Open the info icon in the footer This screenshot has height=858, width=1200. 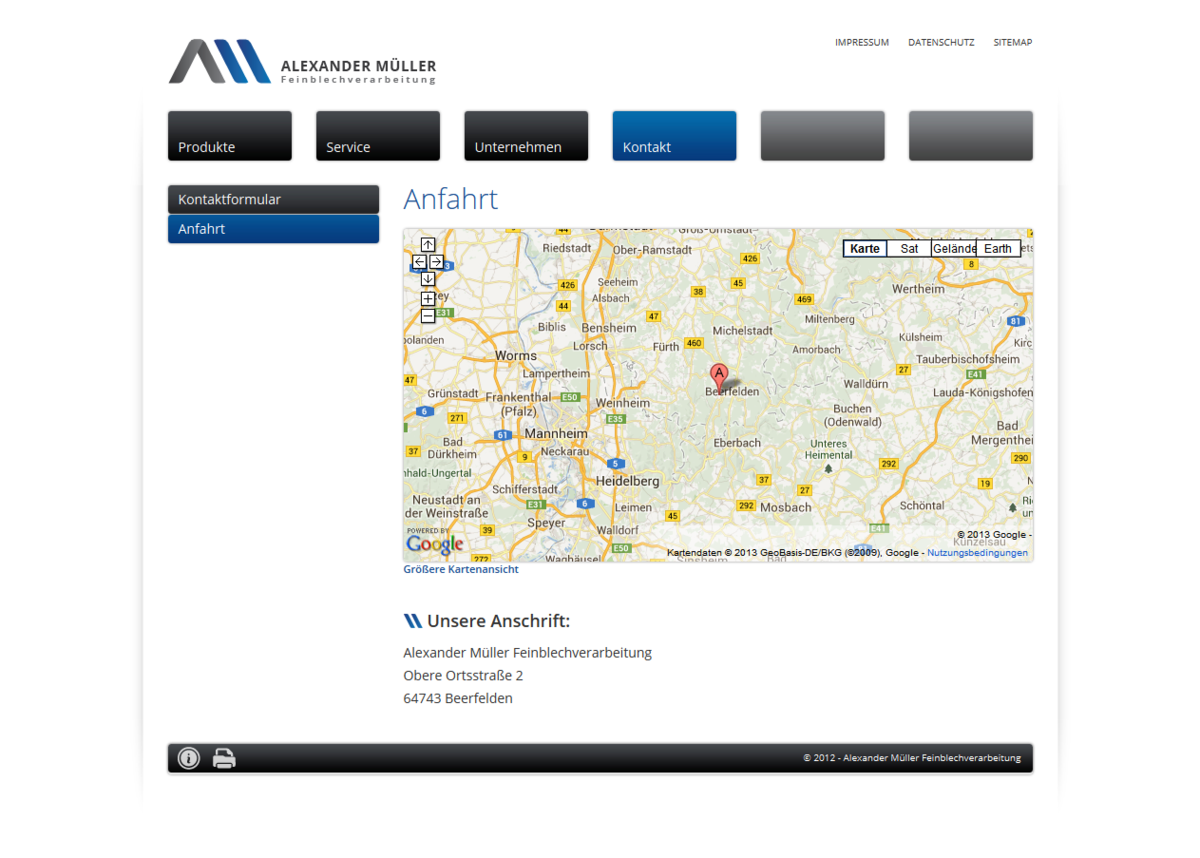[189, 758]
